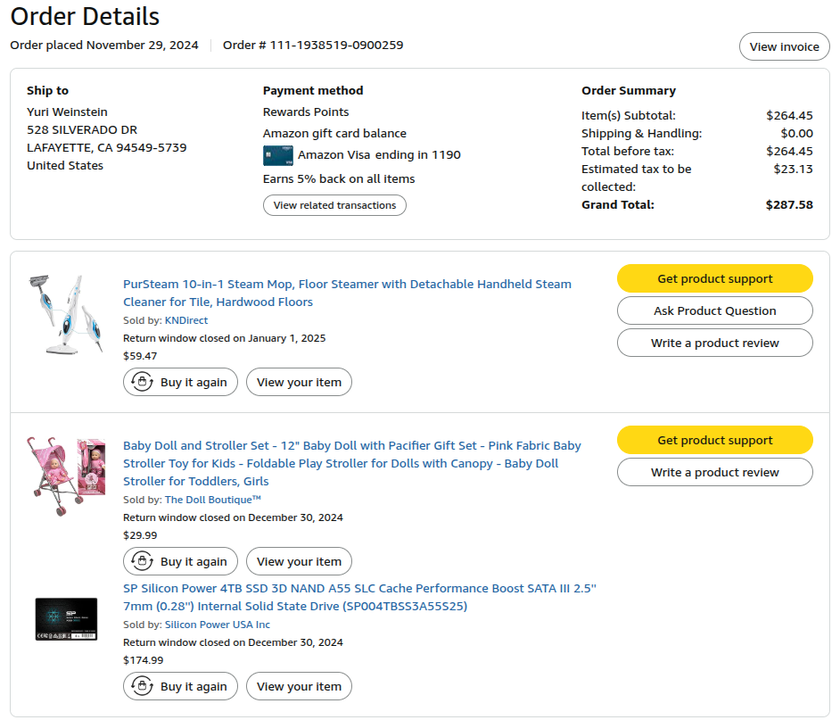Click the doll stroller Buy it again icon
Image resolution: width=840 pixels, height=720 pixels.
pos(142,562)
